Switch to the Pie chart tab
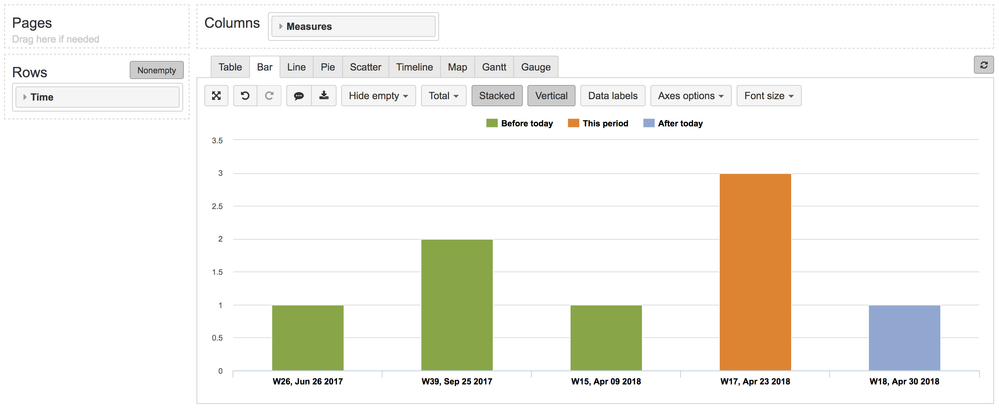 click(x=327, y=67)
